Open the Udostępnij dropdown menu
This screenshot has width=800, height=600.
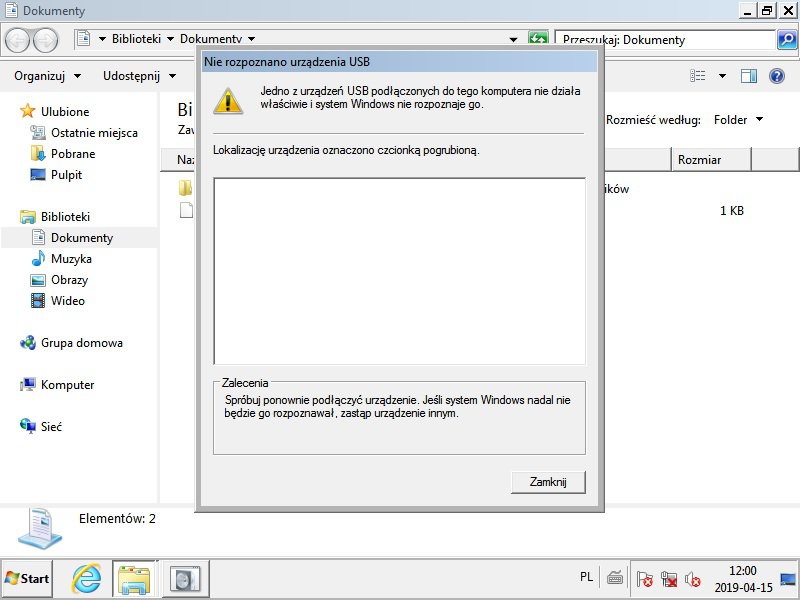[x=139, y=76]
